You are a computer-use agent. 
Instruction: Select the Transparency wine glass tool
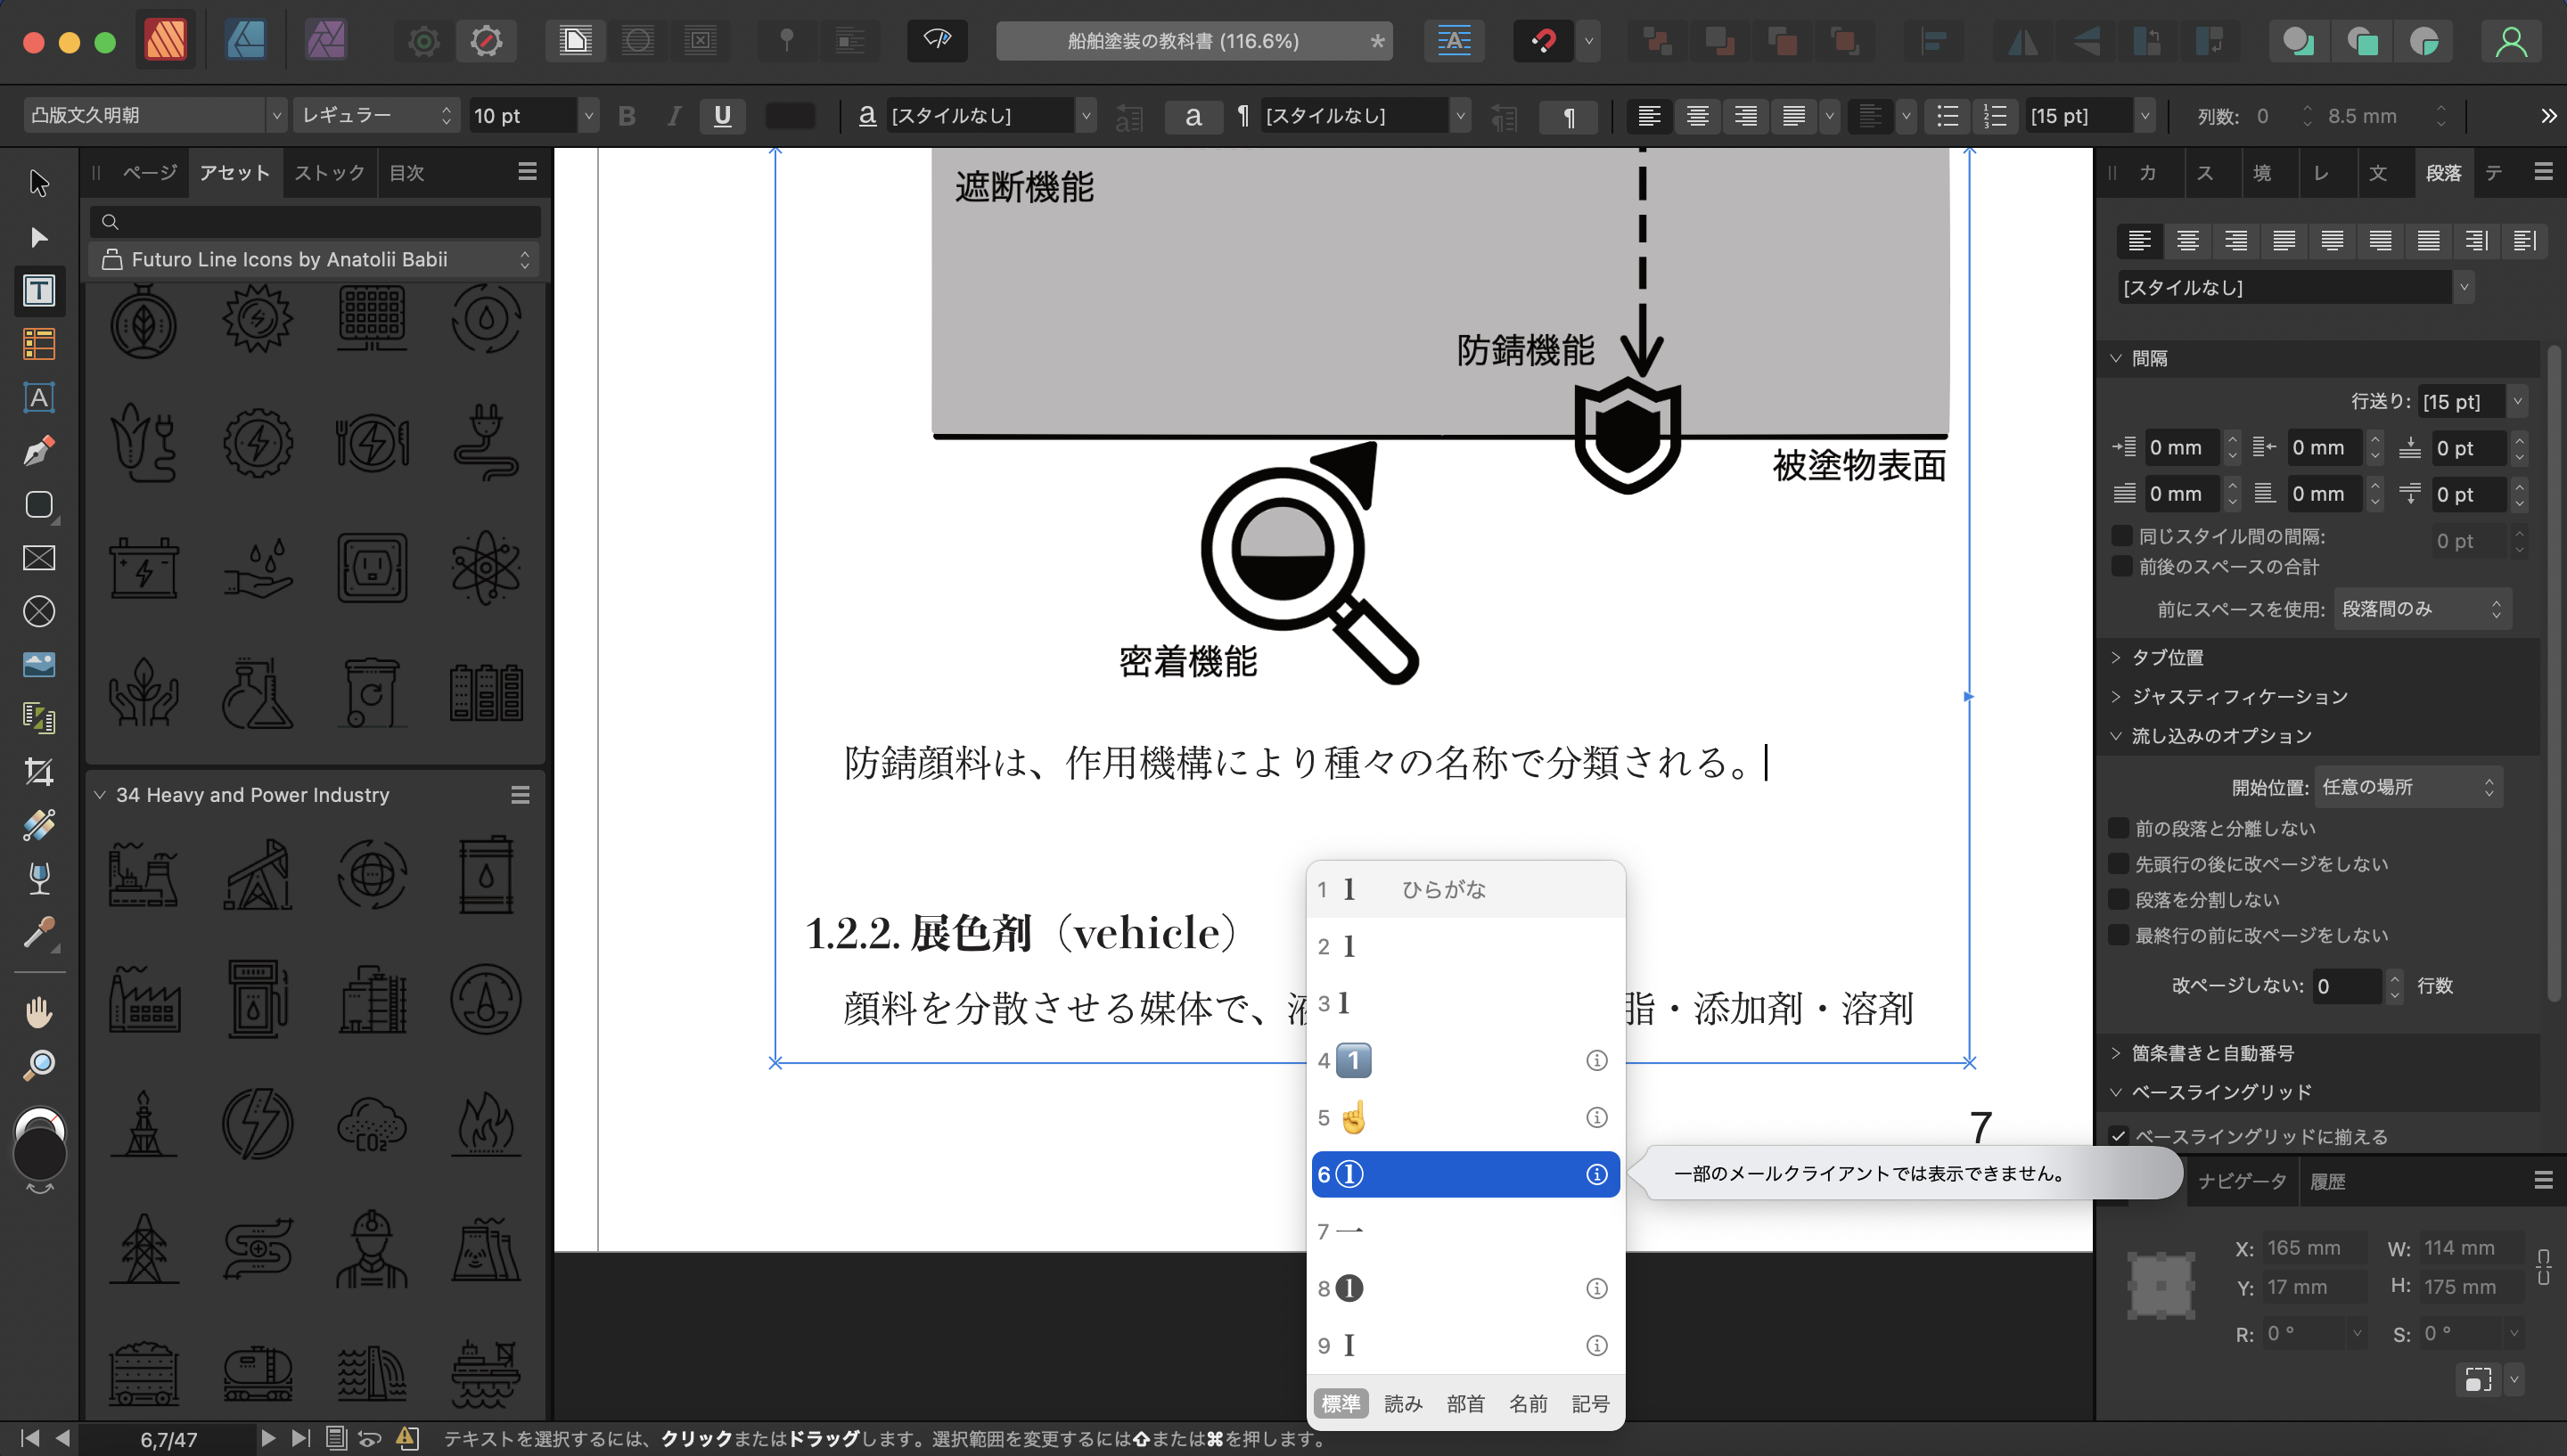coord(39,878)
